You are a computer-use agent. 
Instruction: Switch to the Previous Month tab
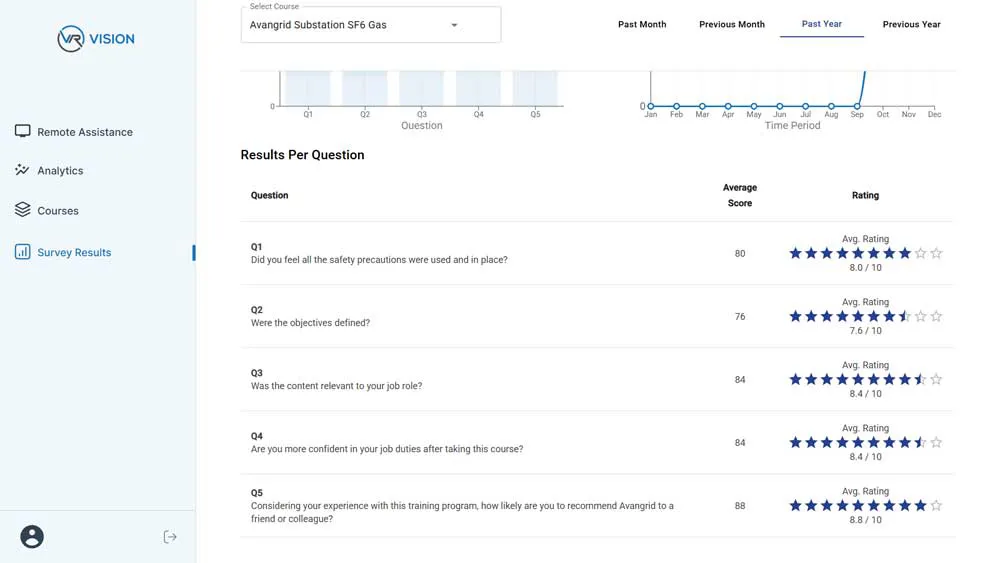coord(732,24)
